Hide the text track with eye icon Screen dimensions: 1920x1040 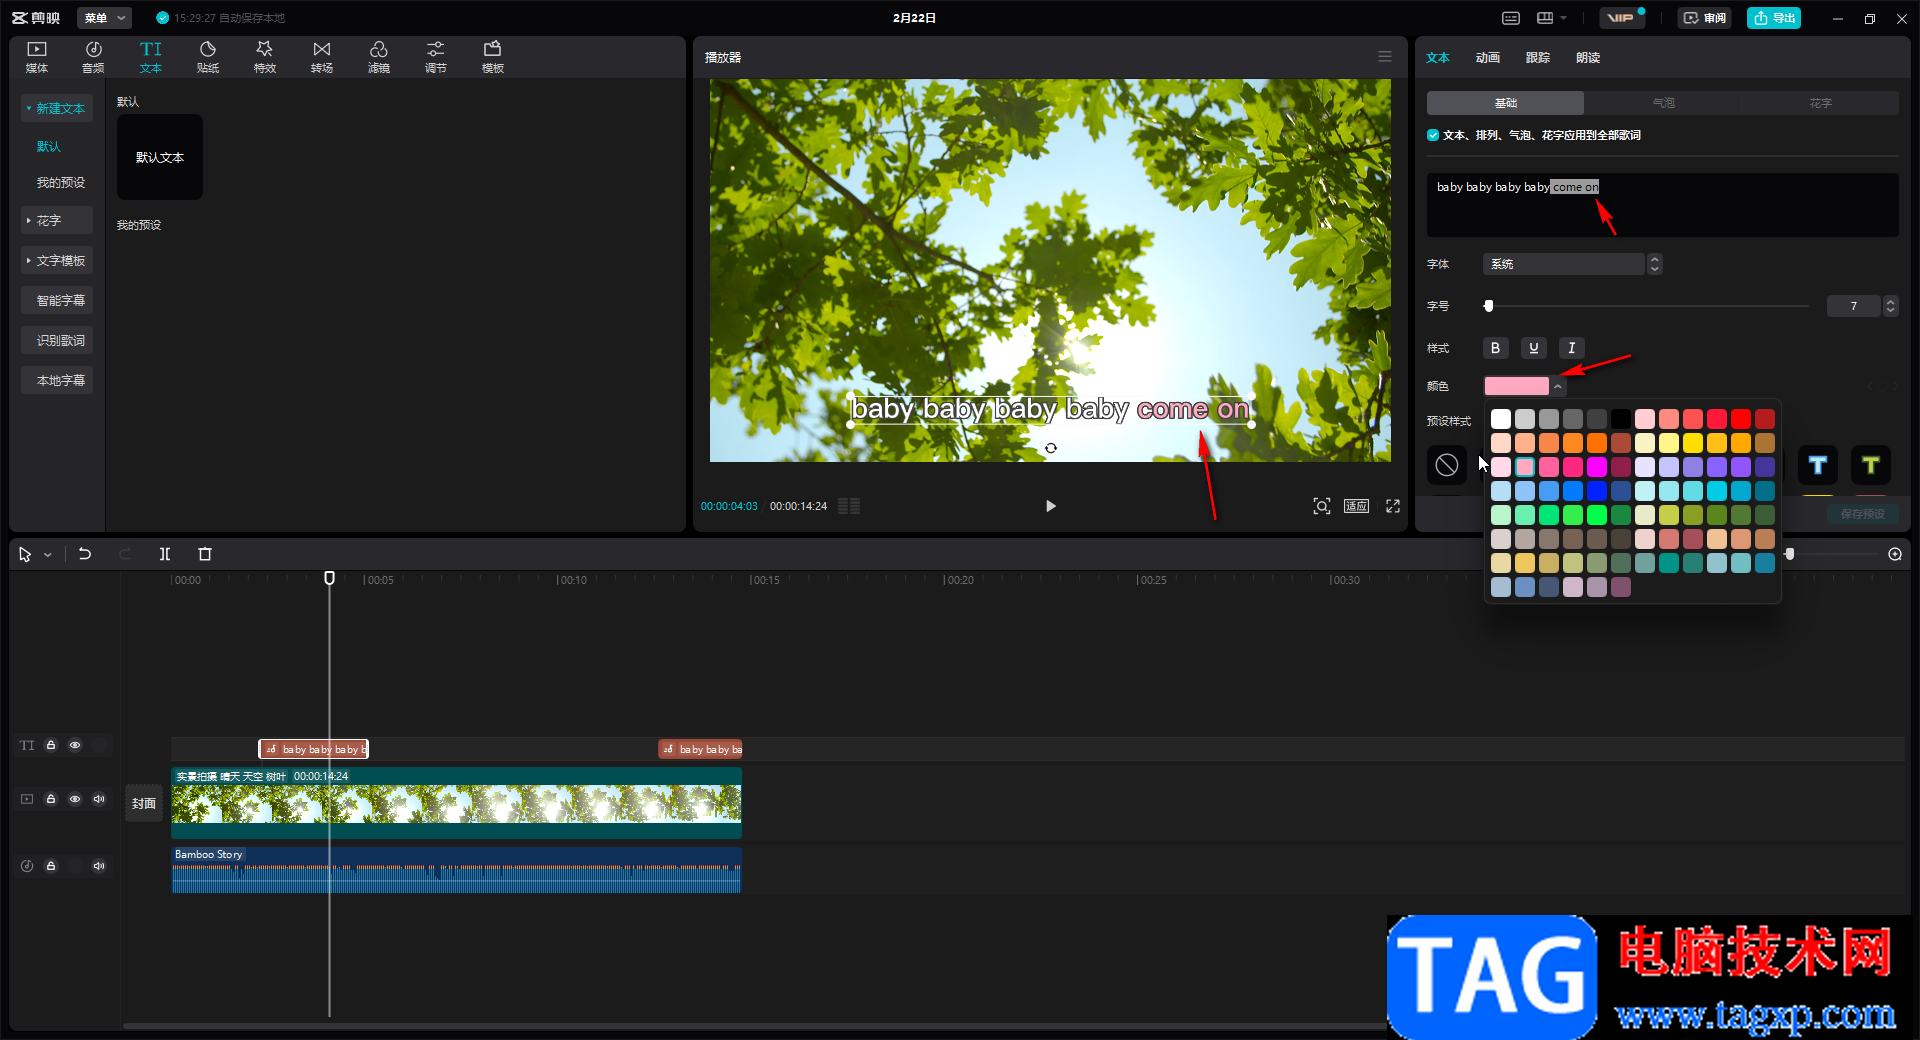(75, 745)
